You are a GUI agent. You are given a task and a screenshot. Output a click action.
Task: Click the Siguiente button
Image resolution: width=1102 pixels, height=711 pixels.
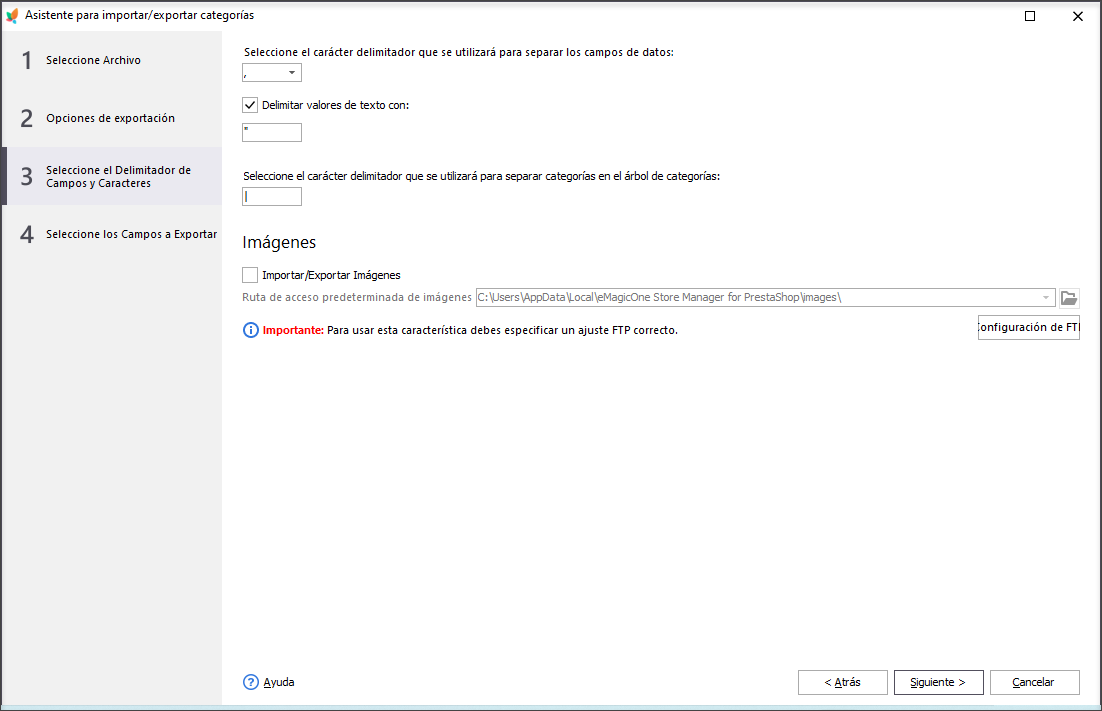(x=938, y=682)
